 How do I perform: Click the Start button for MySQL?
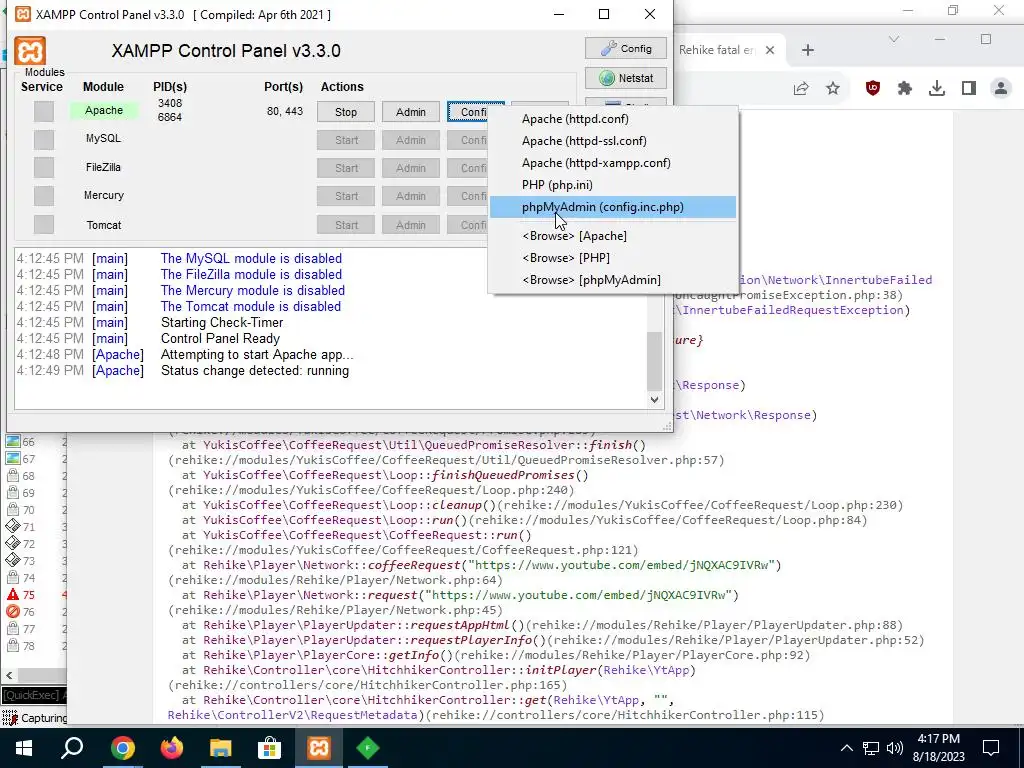point(345,140)
